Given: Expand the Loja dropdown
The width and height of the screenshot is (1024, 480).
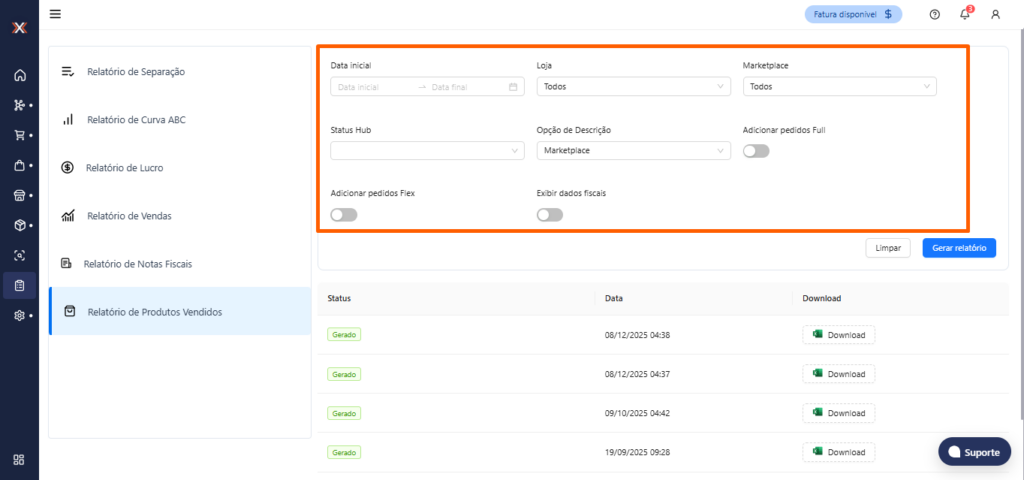Looking at the screenshot, I should [633, 87].
